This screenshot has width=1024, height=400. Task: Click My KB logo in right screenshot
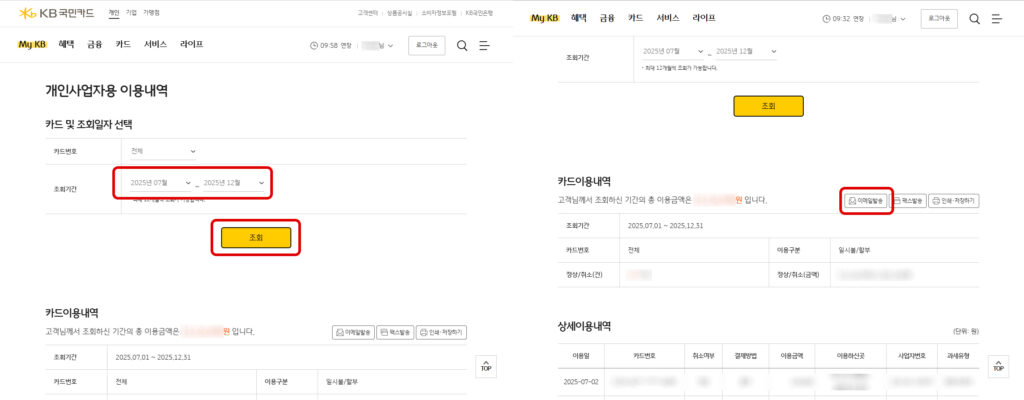[544, 18]
